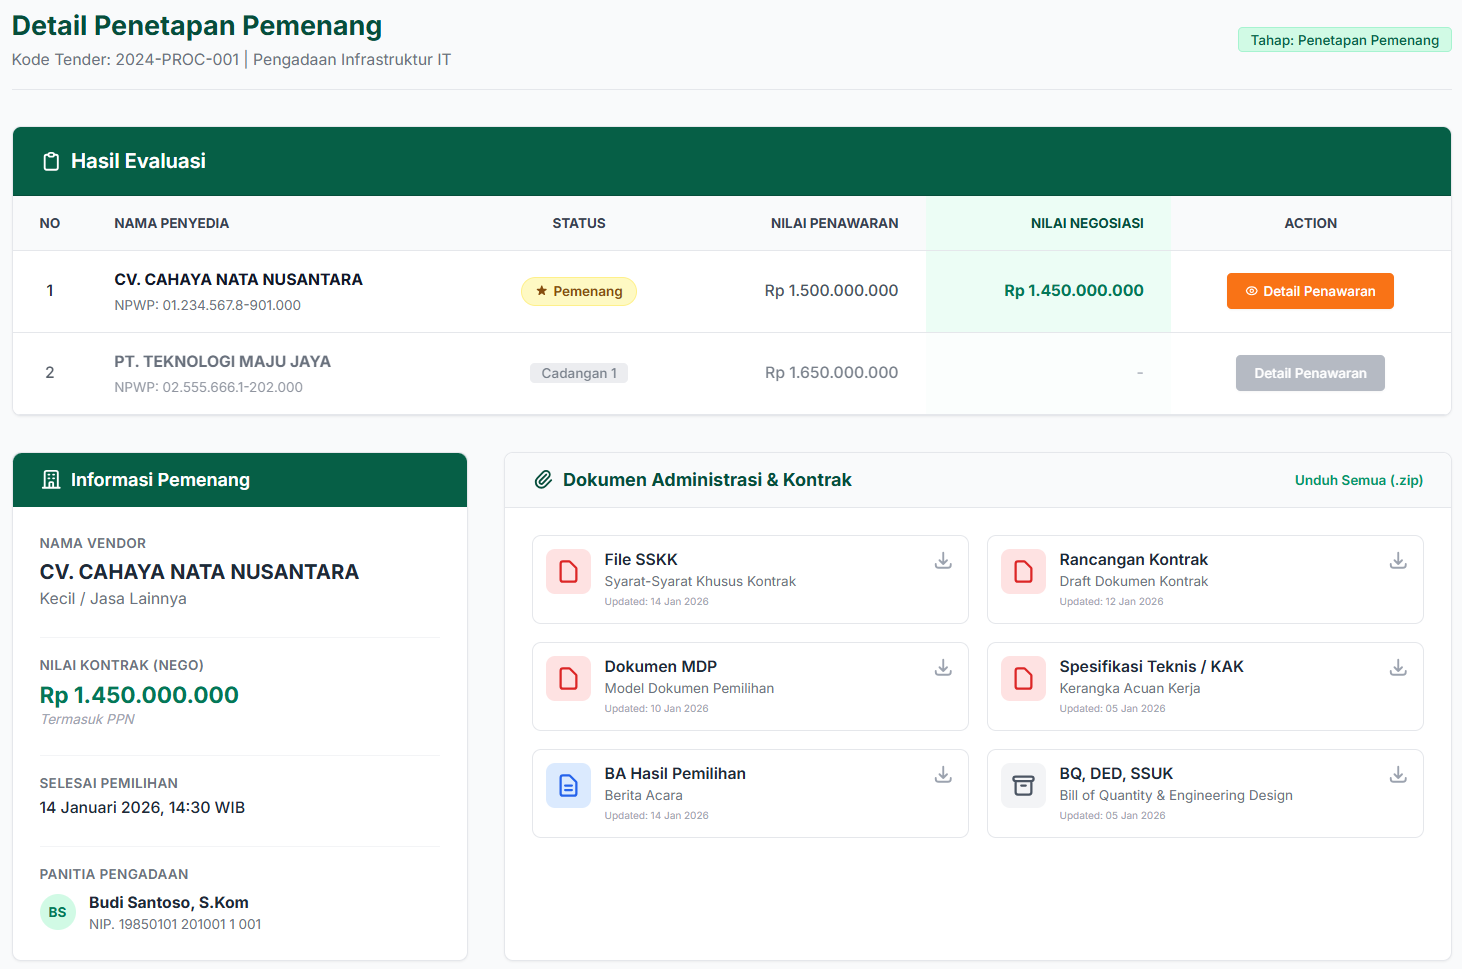The height and width of the screenshot is (969, 1462).
Task: Click the paperclip icon beside Dokumen Administrasi
Action: click(543, 480)
